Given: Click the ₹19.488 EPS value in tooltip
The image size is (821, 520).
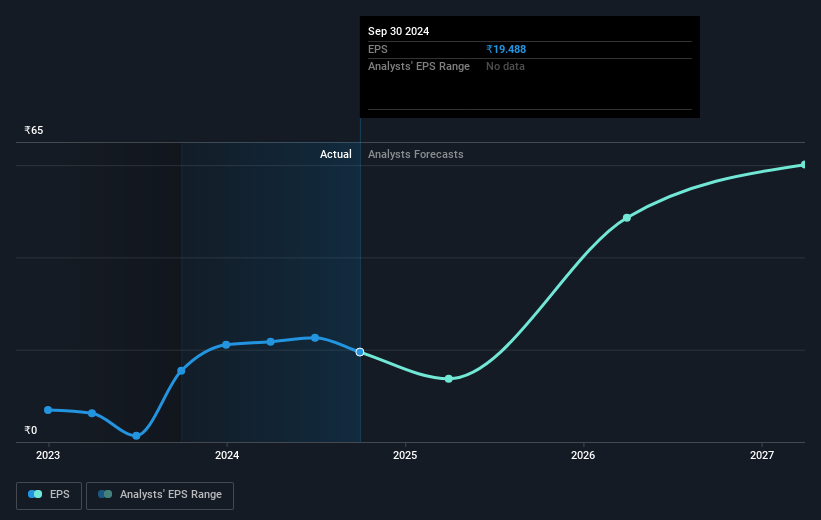Looking at the screenshot, I should [x=506, y=49].
